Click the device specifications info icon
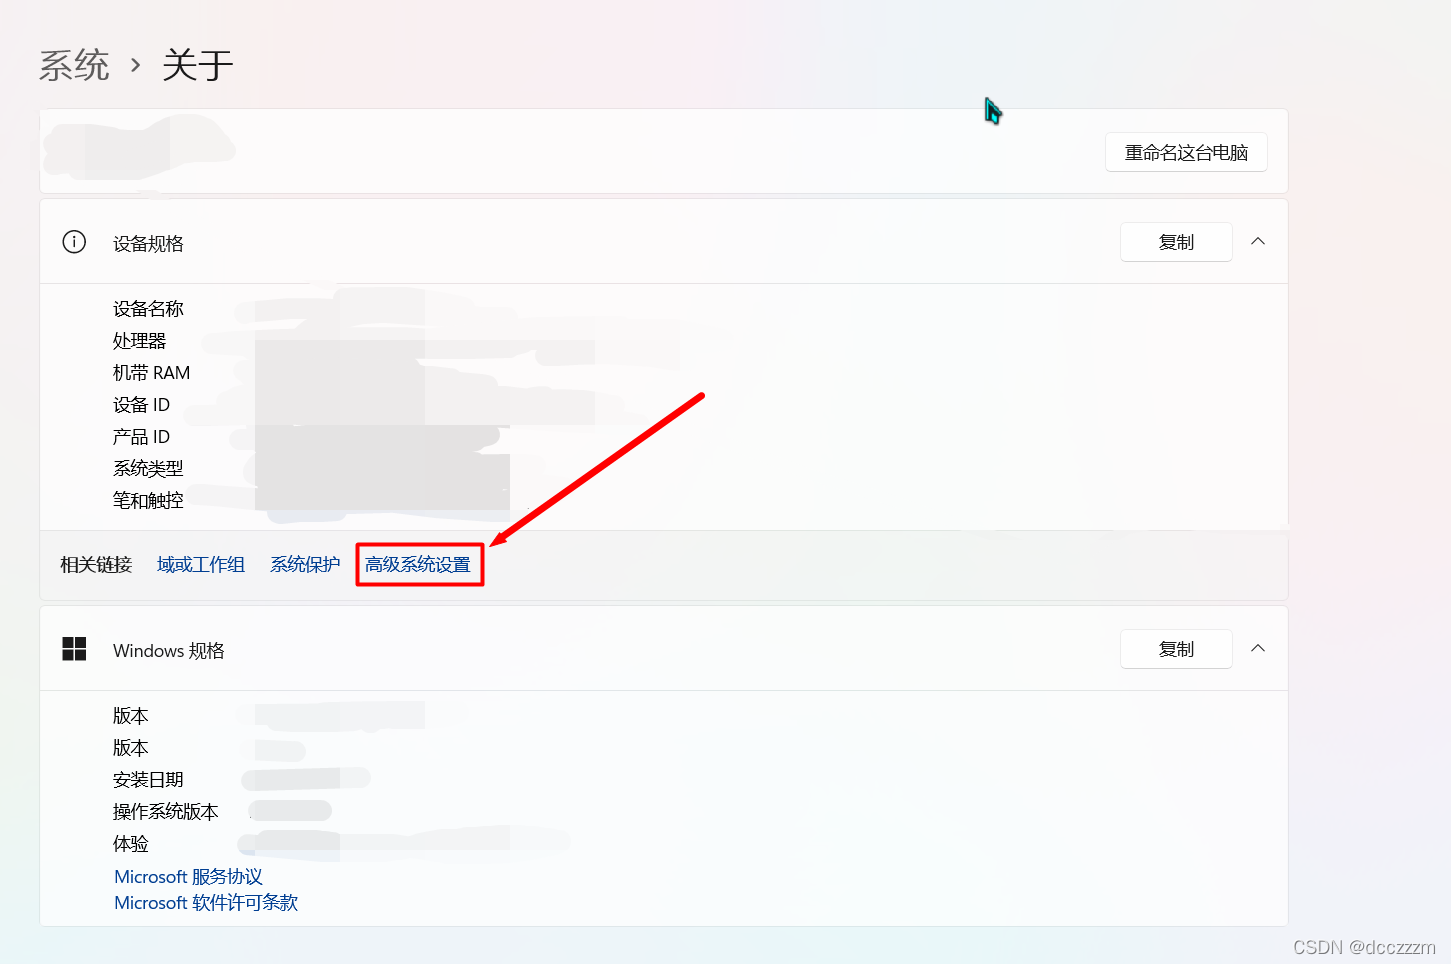This screenshot has width=1451, height=964. click(74, 242)
